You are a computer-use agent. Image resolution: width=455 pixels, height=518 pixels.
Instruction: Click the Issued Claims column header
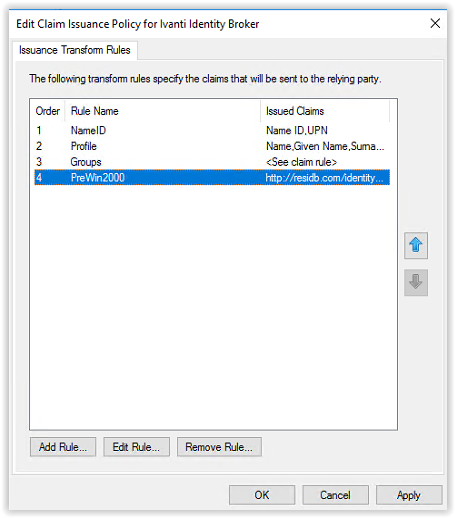click(x=325, y=111)
